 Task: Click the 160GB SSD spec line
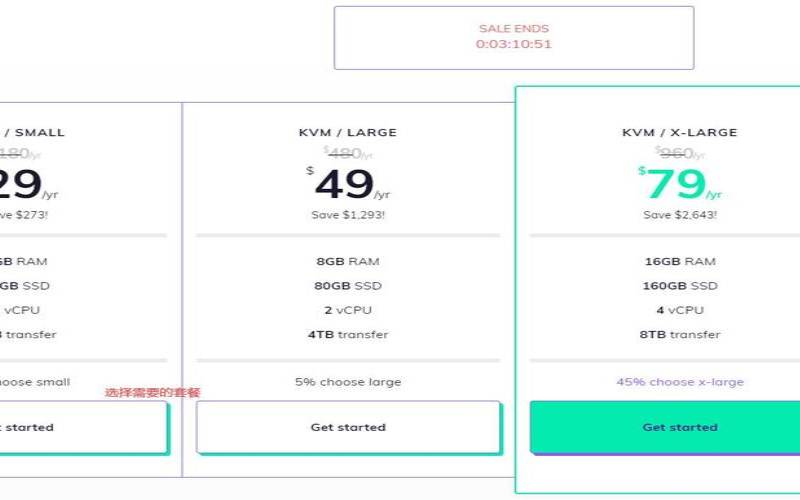click(x=680, y=286)
